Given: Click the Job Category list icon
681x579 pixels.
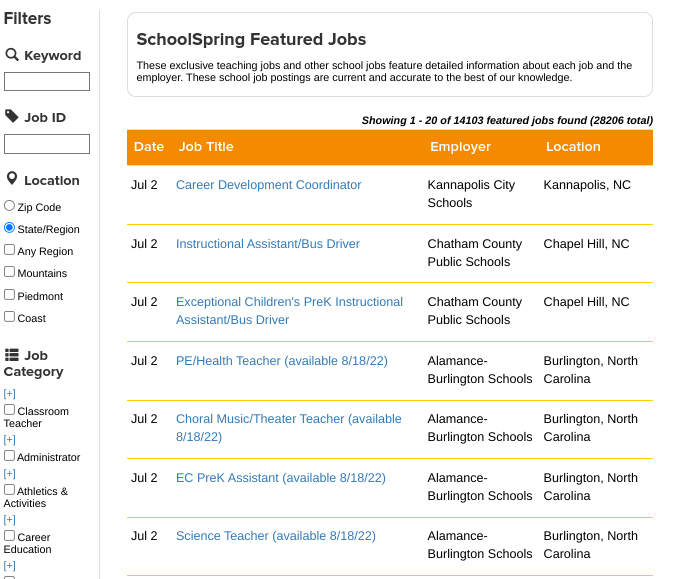Looking at the screenshot, I should pyautogui.click(x=12, y=355).
